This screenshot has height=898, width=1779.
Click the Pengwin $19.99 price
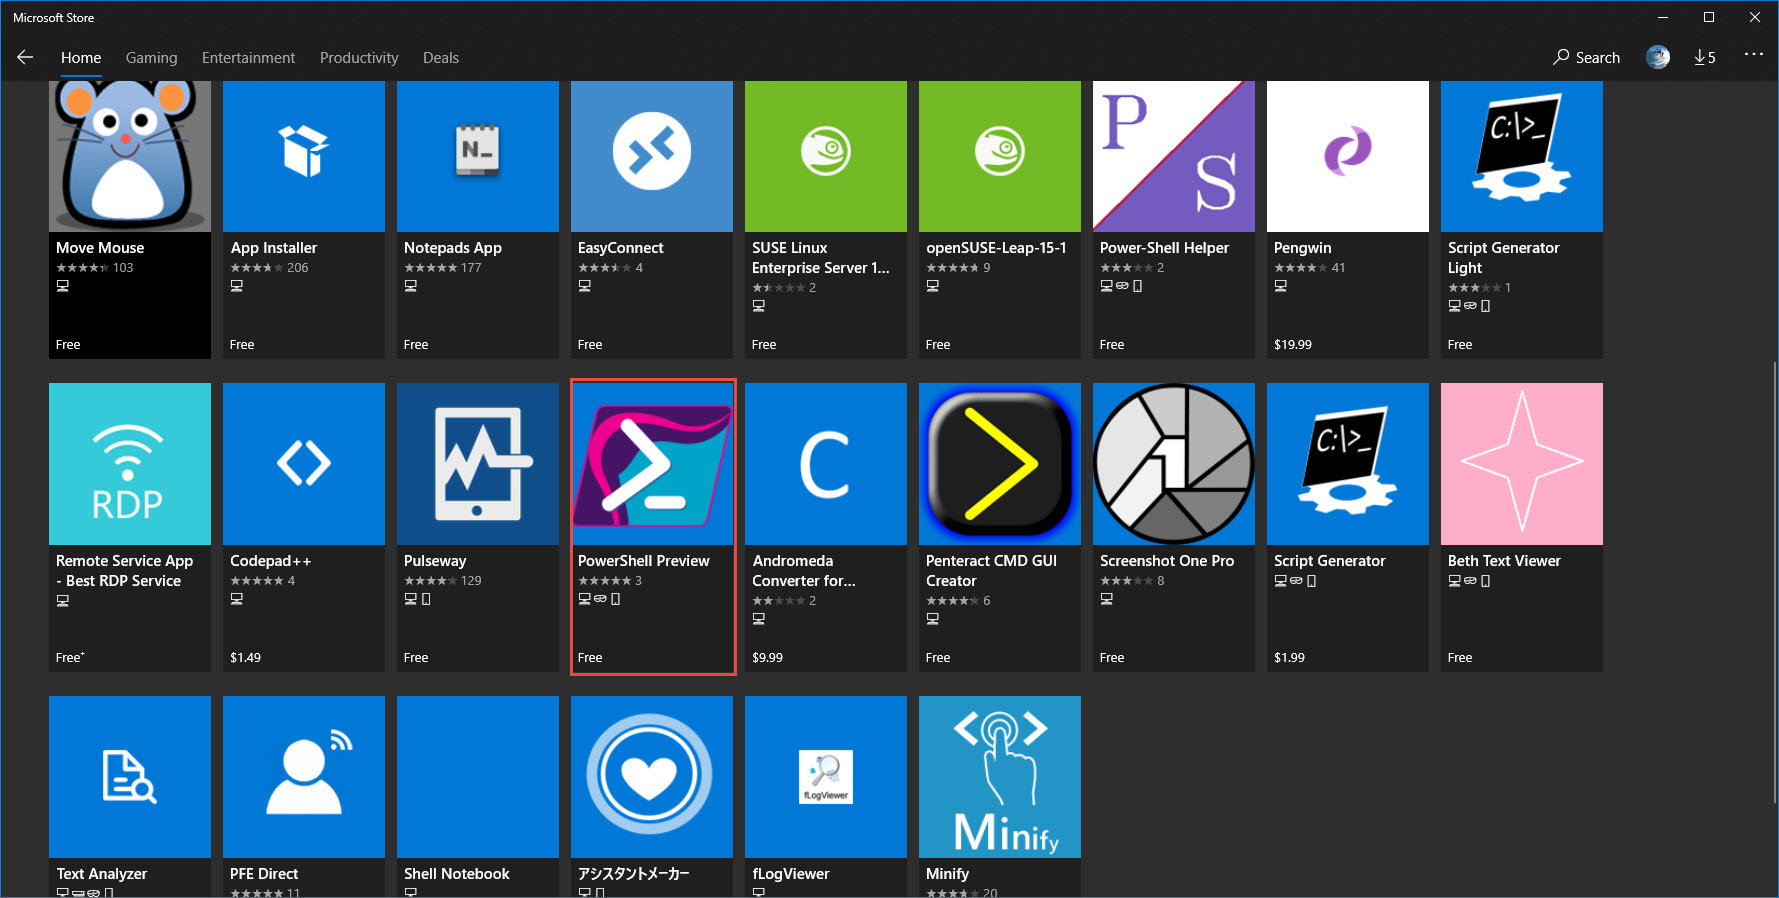click(x=1293, y=344)
